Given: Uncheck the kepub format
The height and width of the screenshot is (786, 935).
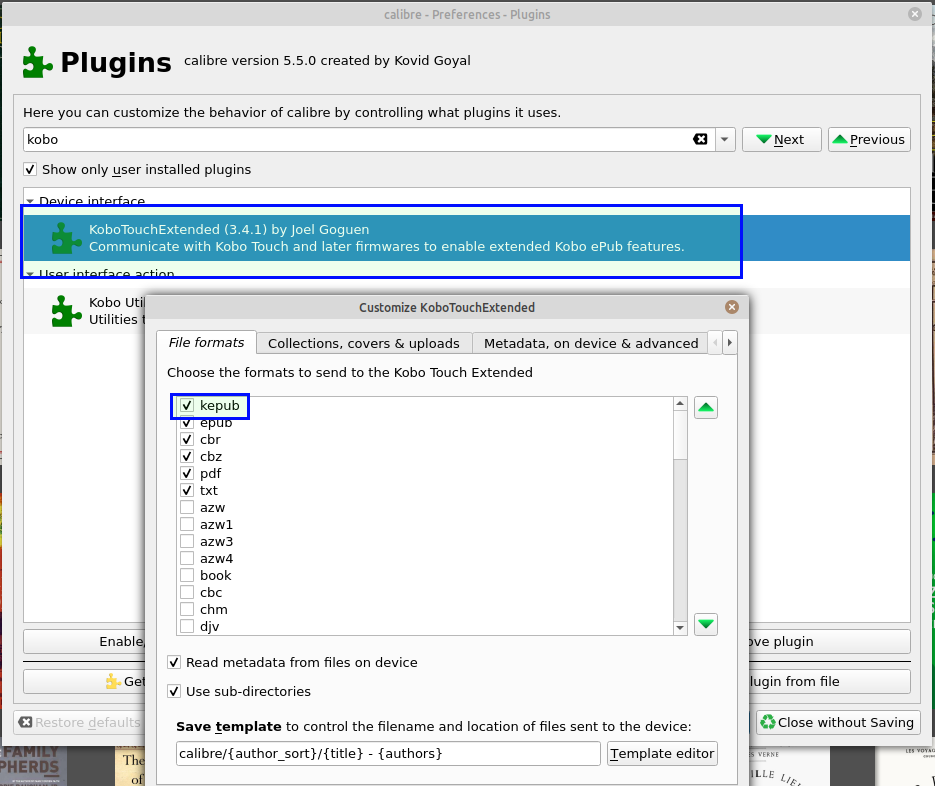Looking at the screenshot, I should click(x=187, y=406).
